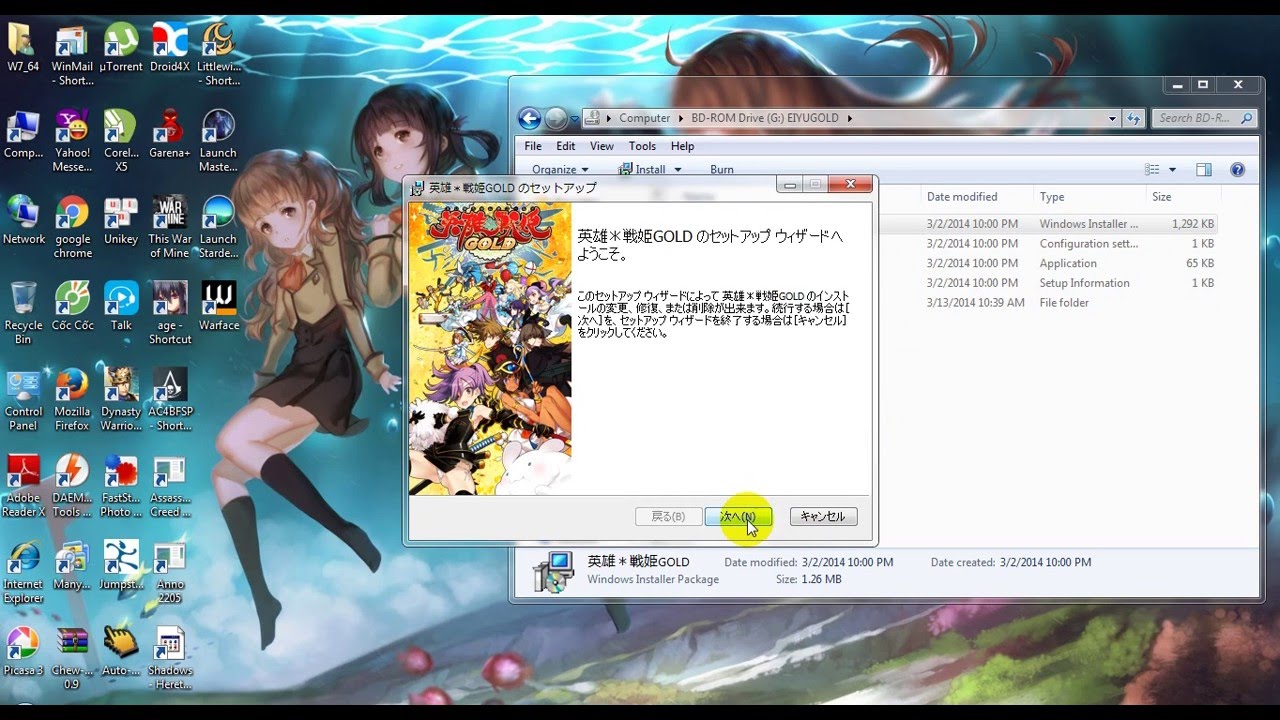This screenshot has height=720, width=1280.
Task: Open the Edit menu in Explorer
Action: click(566, 146)
